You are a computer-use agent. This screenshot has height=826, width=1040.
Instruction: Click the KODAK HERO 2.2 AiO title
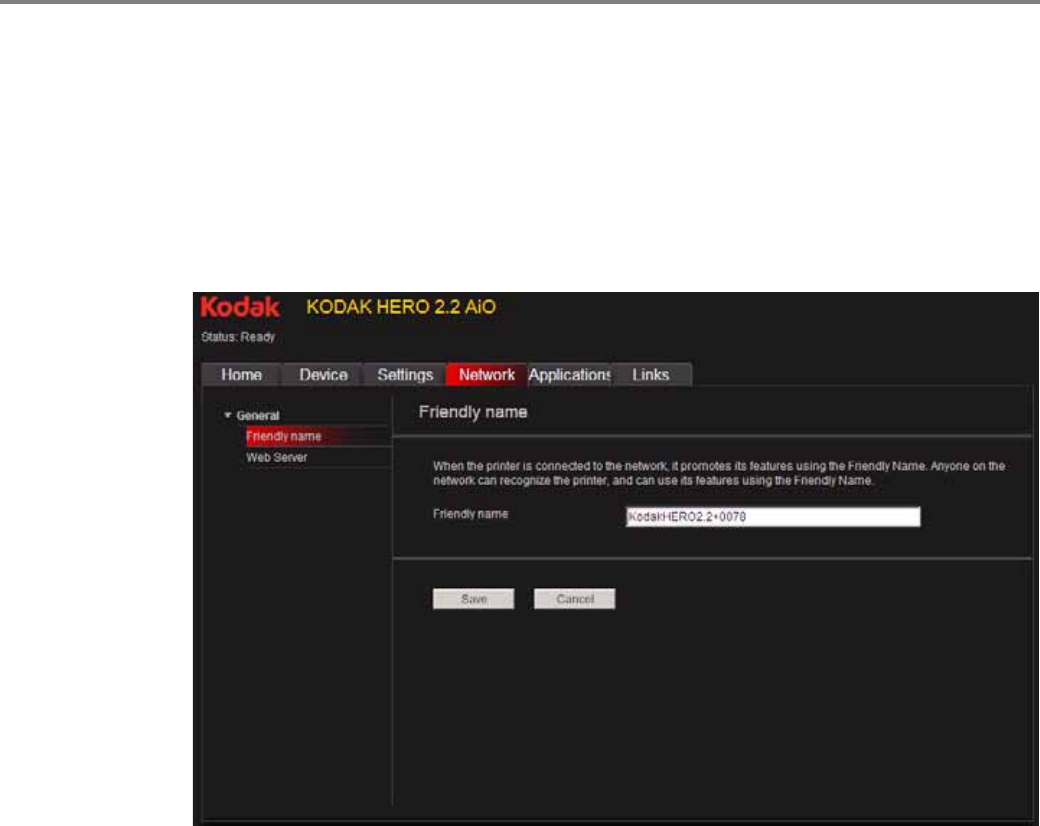coord(401,307)
